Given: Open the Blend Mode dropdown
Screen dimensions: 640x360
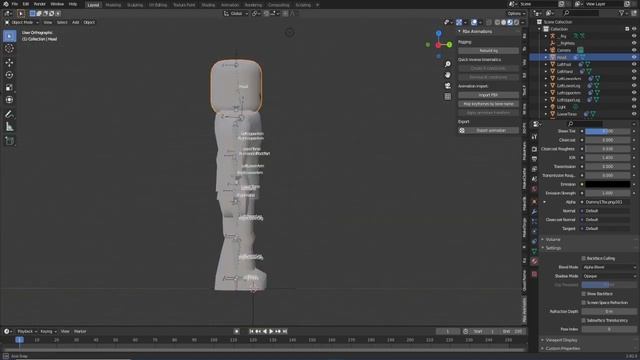Looking at the screenshot, I should [x=609, y=267].
